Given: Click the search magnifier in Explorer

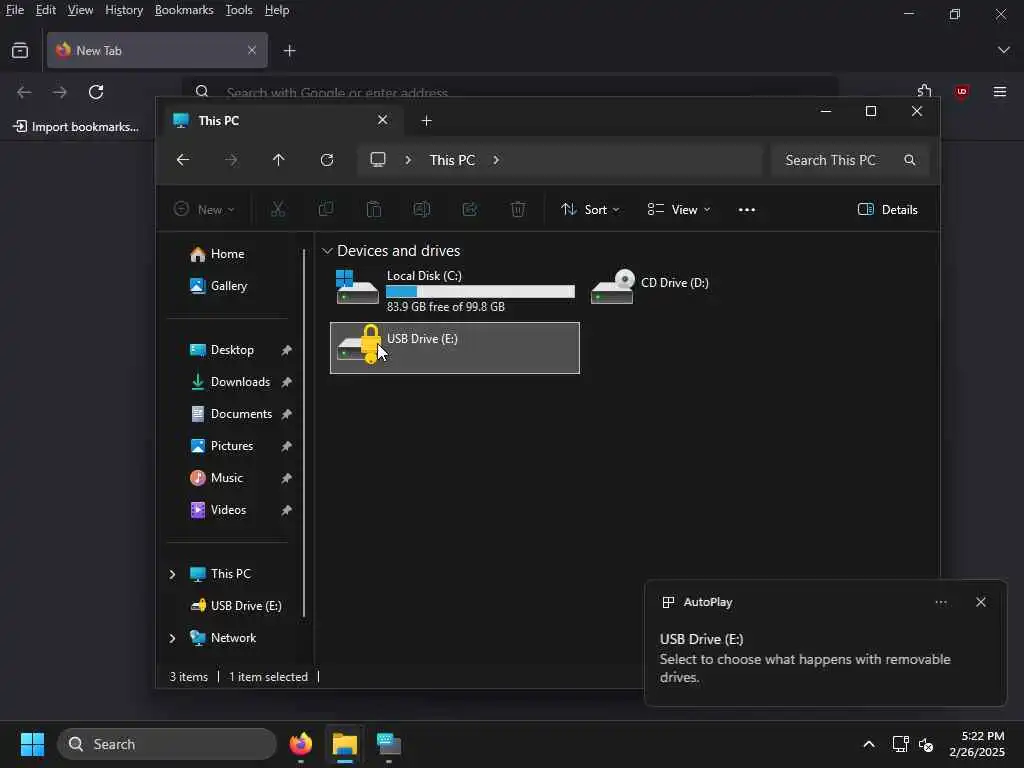Looking at the screenshot, I should (x=909, y=160).
